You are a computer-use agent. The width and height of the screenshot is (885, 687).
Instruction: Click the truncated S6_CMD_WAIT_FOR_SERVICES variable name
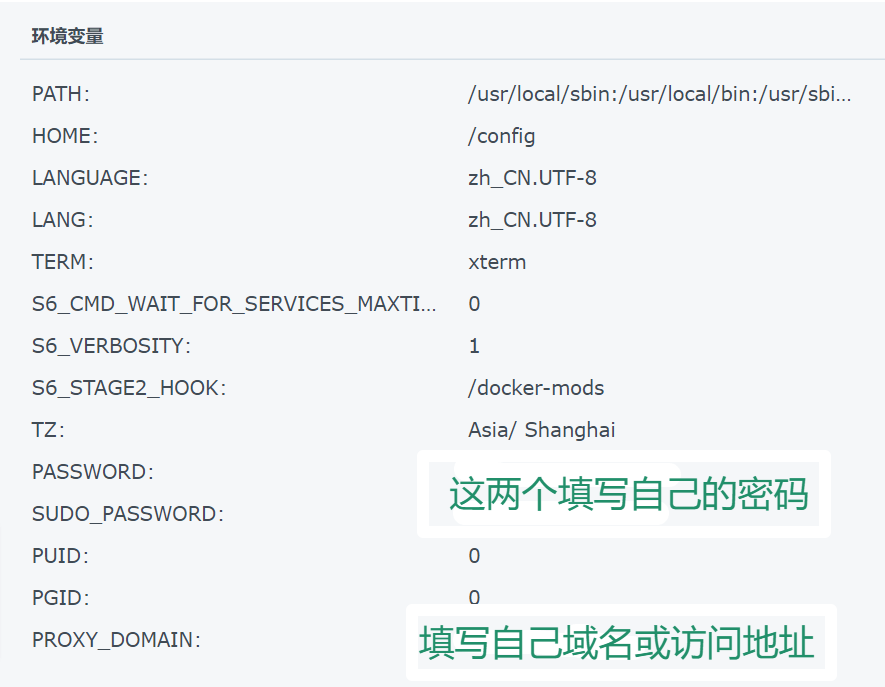pyautogui.click(x=234, y=304)
